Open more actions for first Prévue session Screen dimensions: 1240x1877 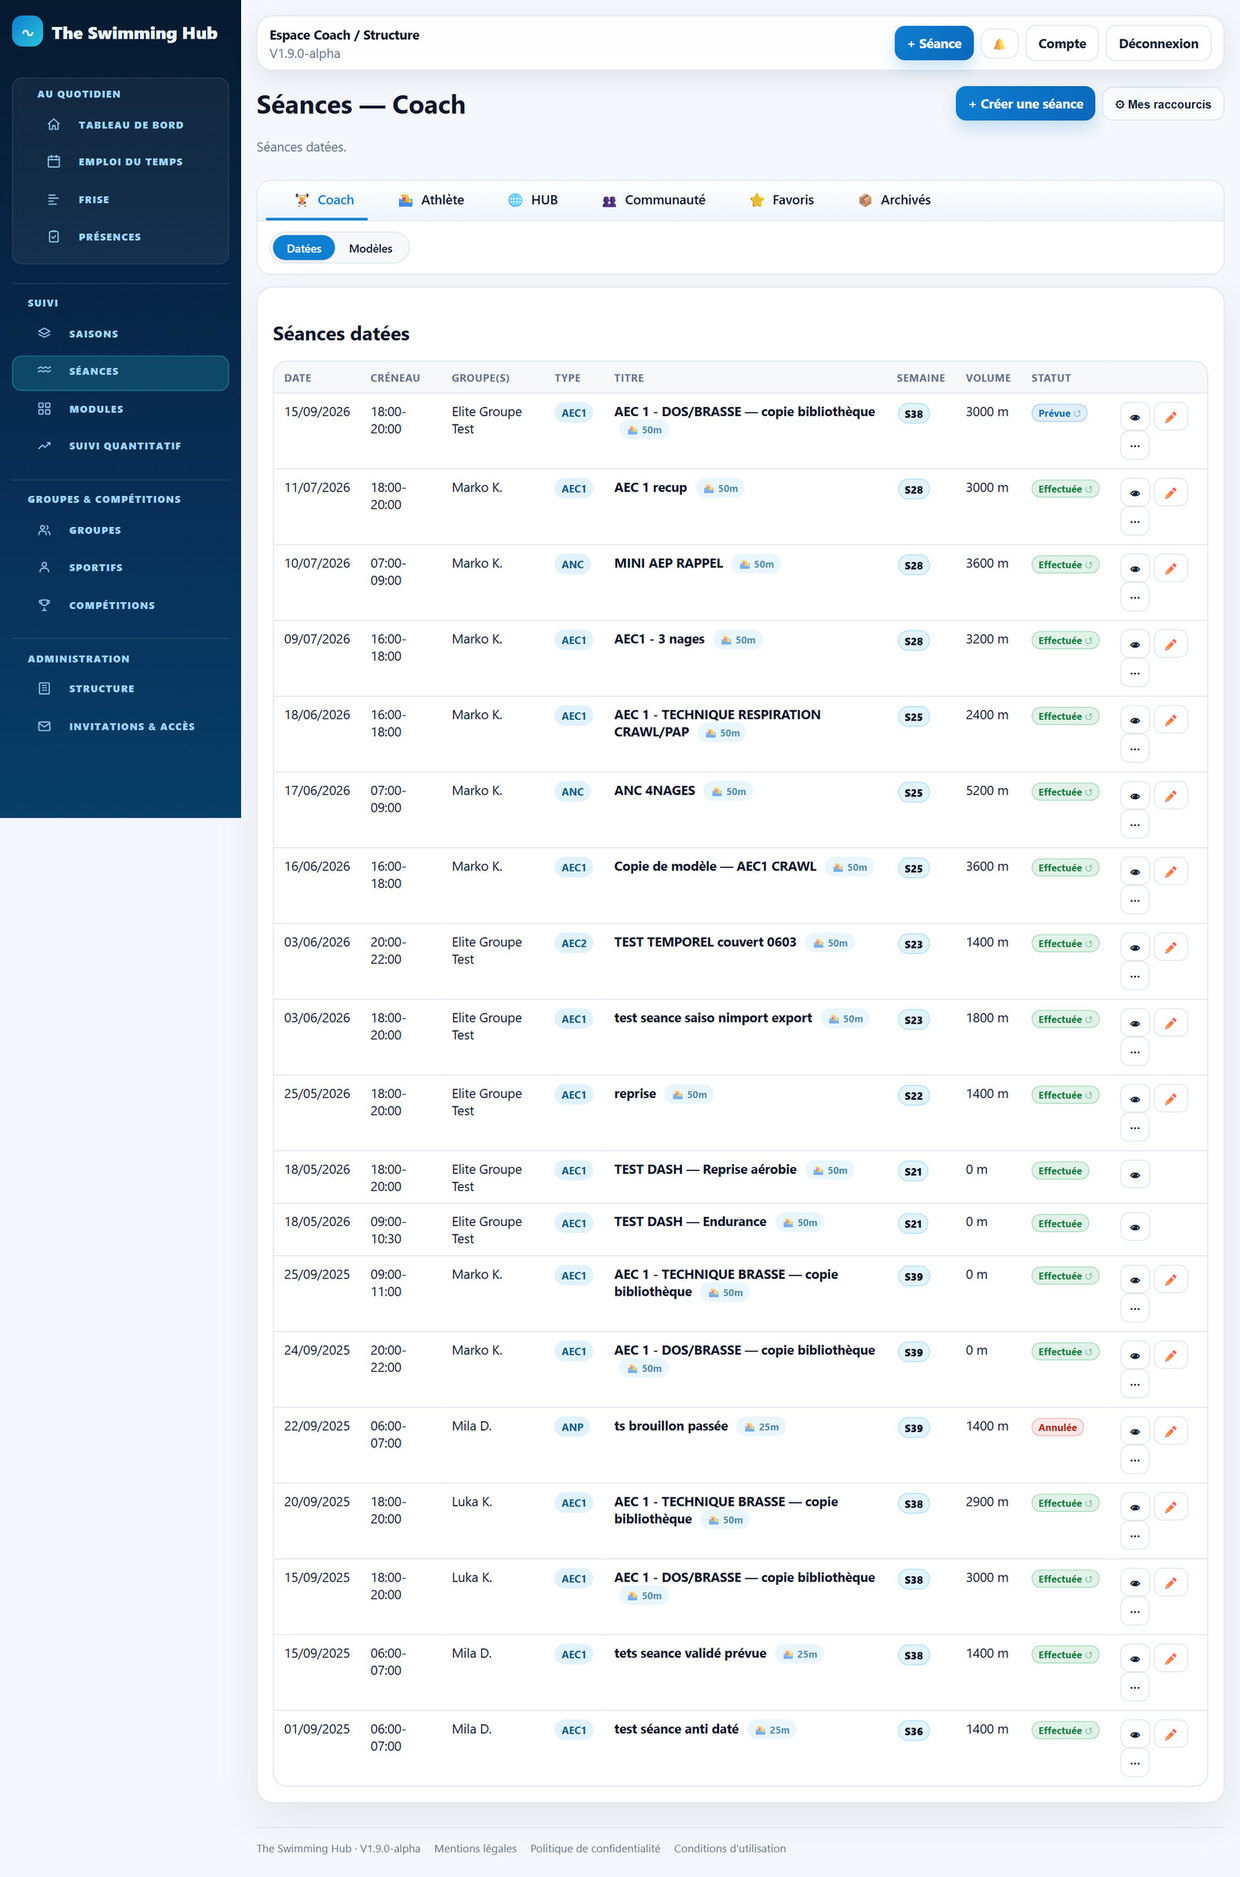[1135, 446]
